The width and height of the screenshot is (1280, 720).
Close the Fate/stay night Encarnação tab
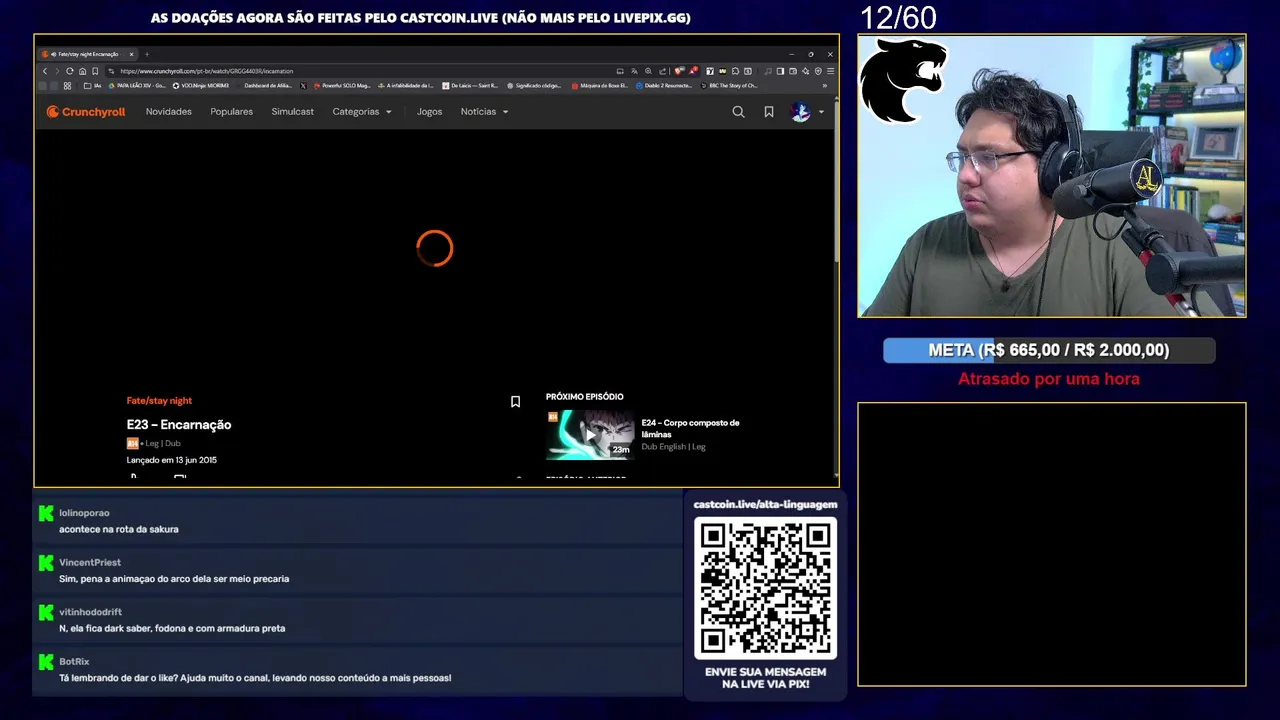pyautogui.click(x=131, y=54)
